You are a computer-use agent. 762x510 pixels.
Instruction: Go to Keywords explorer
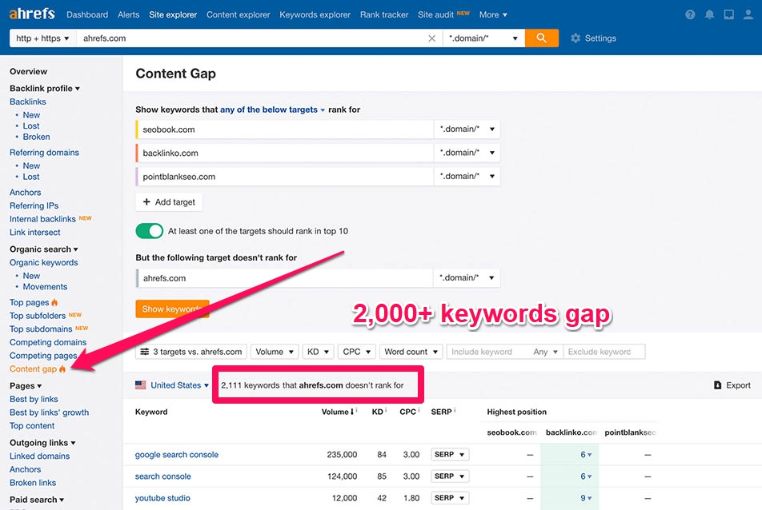pyautogui.click(x=315, y=15)
